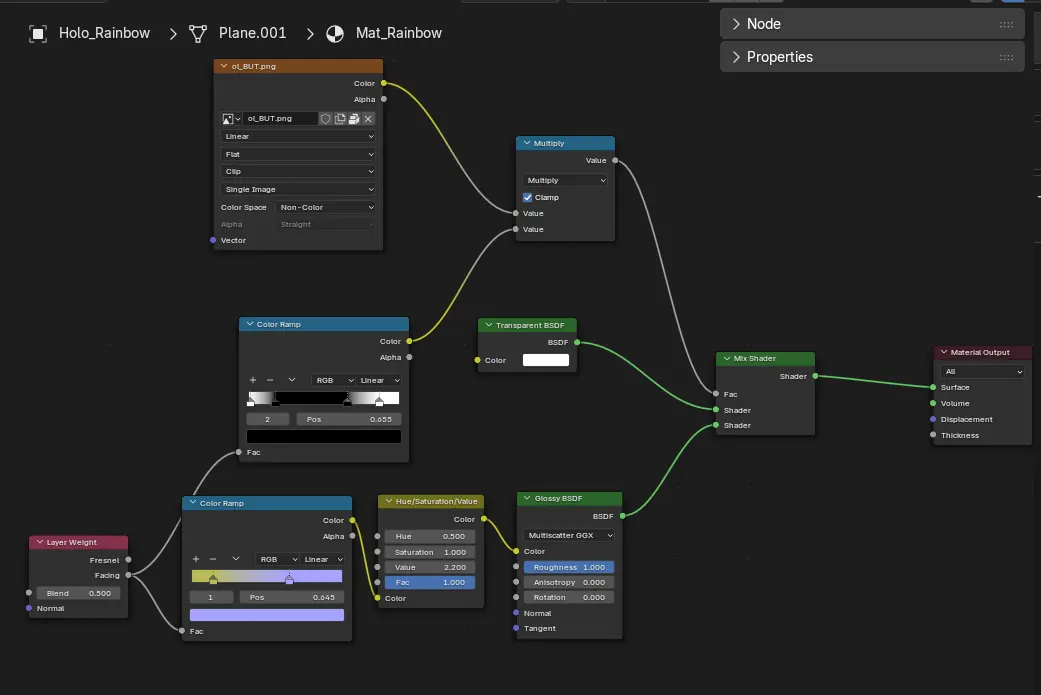Open the Color Space Non-Color dropdown
The image size is (1041, 695).
tap(326, 207)
